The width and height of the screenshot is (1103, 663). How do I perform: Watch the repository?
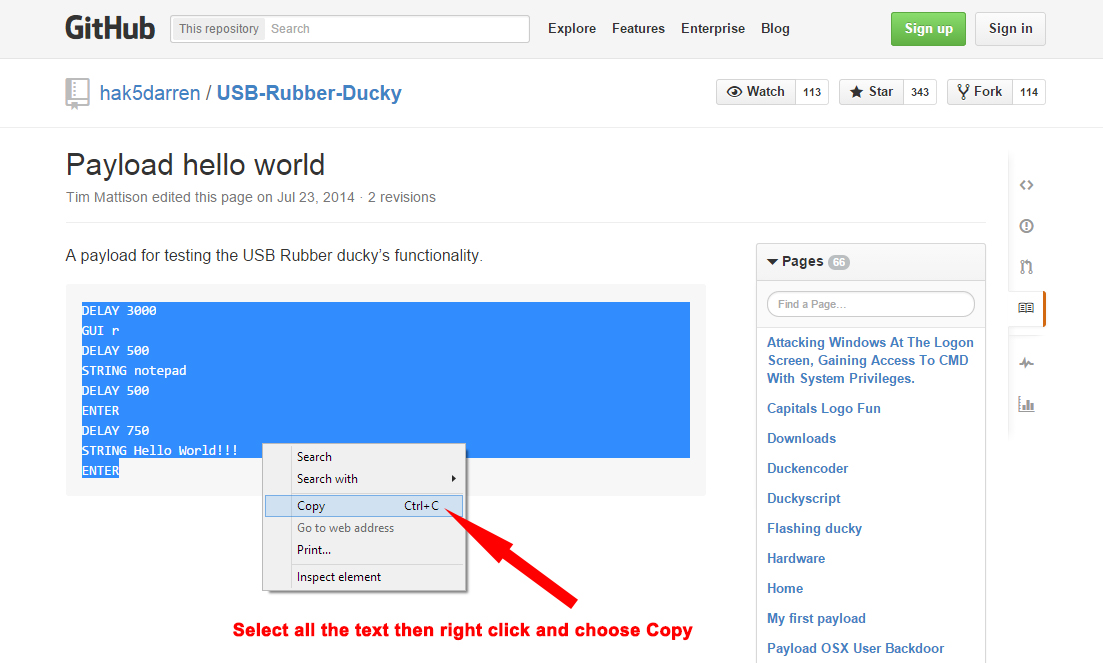pos(756,92)
